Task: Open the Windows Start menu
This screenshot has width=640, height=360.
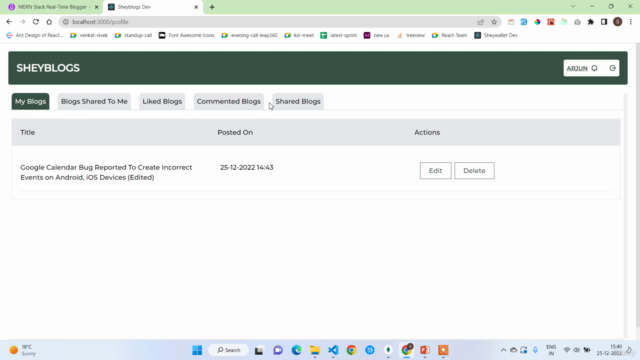Action: [197, 350]
